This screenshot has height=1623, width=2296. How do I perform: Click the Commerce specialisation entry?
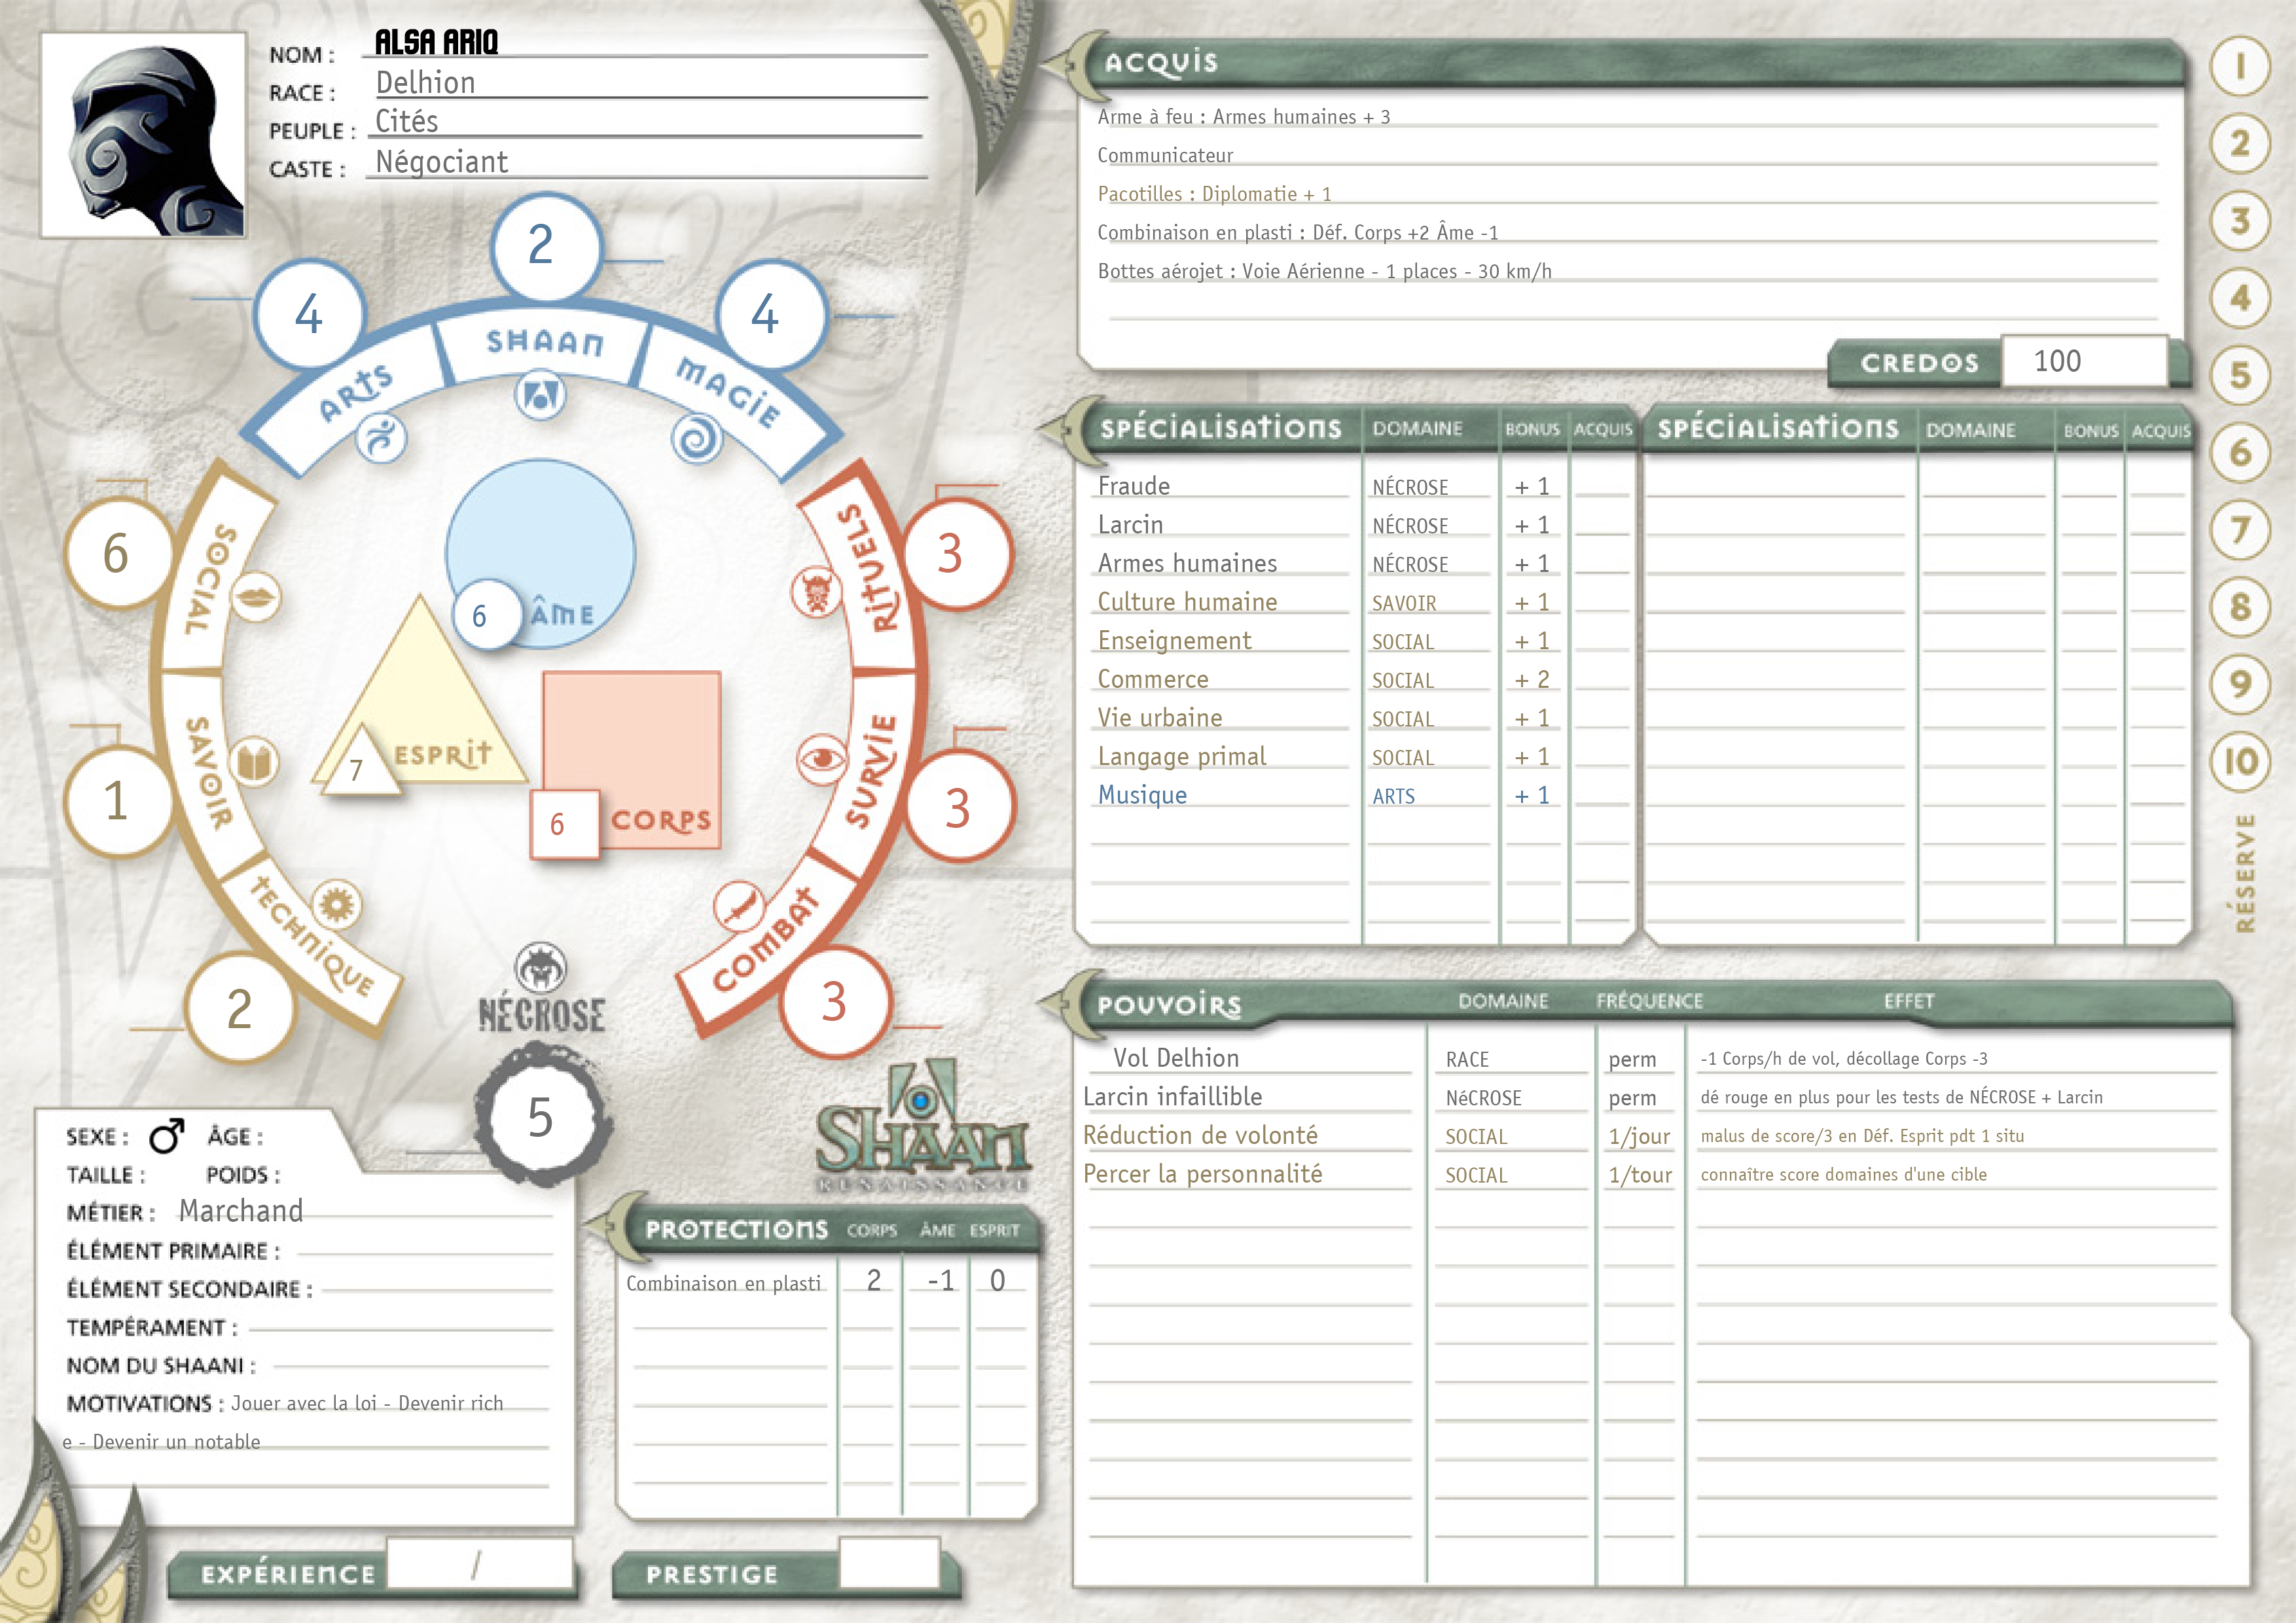click(1153, 679)
